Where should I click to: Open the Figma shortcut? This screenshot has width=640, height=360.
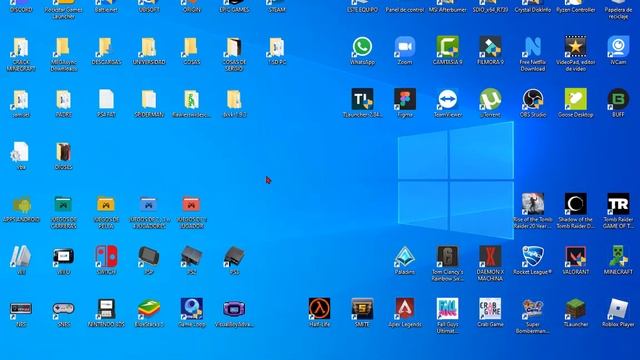[x=404, y=100]
